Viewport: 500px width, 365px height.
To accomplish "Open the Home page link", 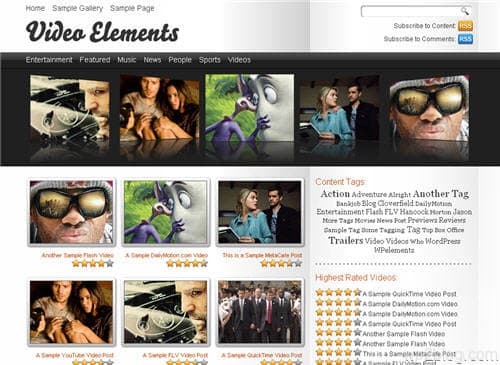I will pos(35,8).
